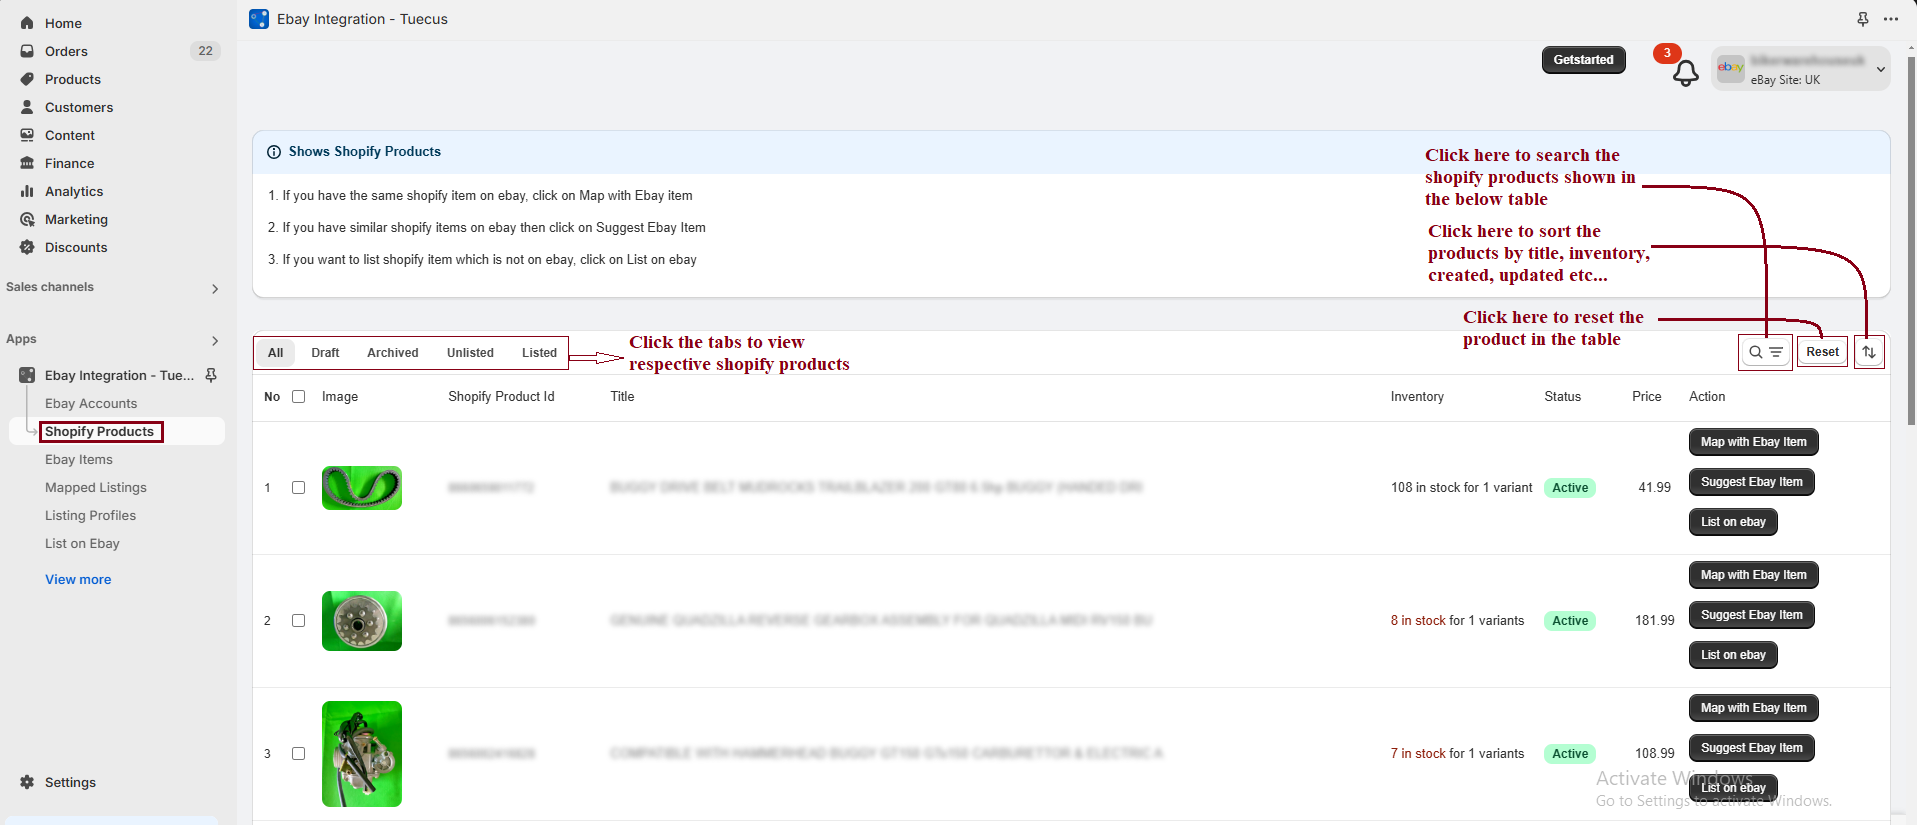The image size is (1917, 825).
Task: Click the info icon beside Shows Shopify Products
Action: (274, 152)
